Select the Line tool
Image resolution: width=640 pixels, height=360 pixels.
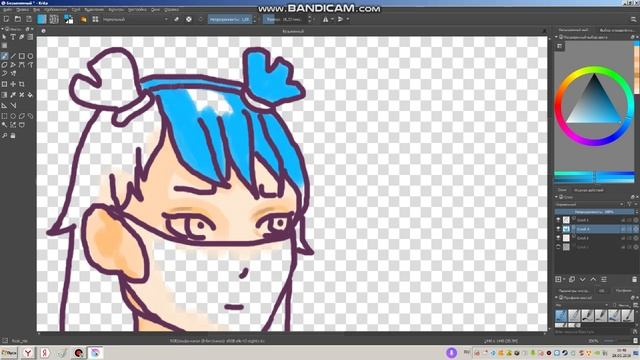coord(13,56)
